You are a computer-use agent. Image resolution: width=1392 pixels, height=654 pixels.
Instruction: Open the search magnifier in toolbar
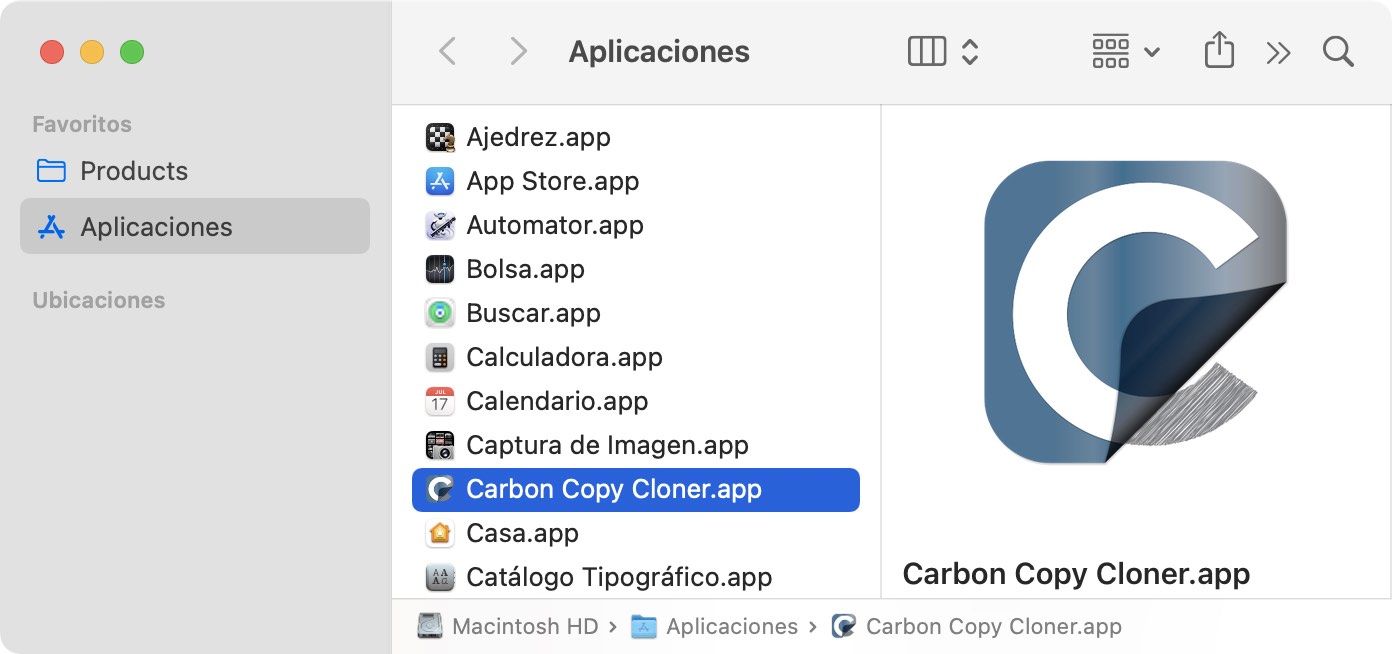(1338, 51)
